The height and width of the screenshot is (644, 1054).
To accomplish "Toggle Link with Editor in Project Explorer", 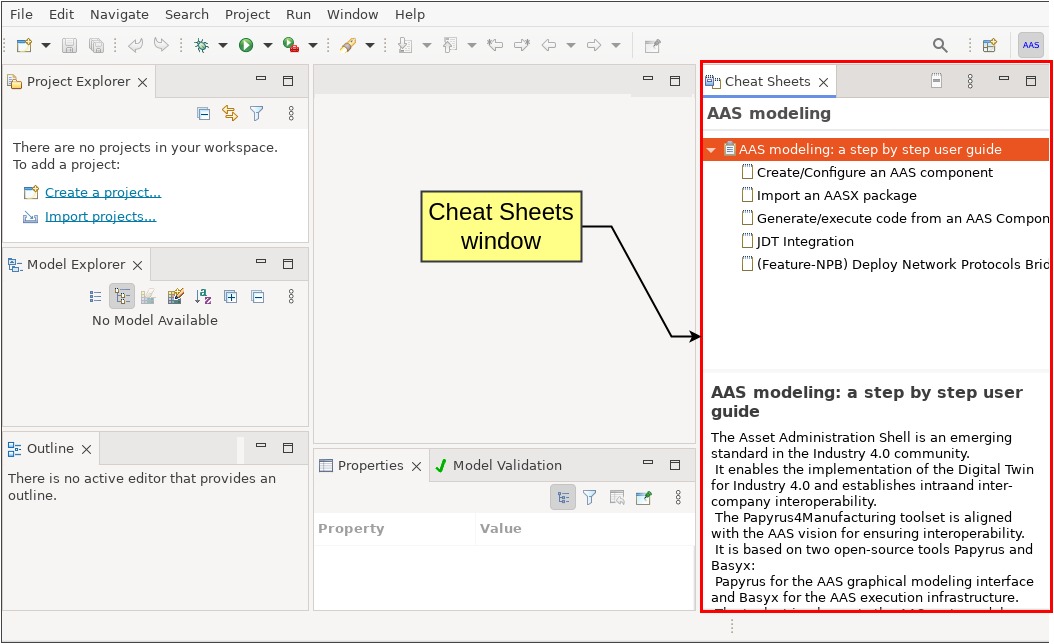I will [x=230, y=114].
